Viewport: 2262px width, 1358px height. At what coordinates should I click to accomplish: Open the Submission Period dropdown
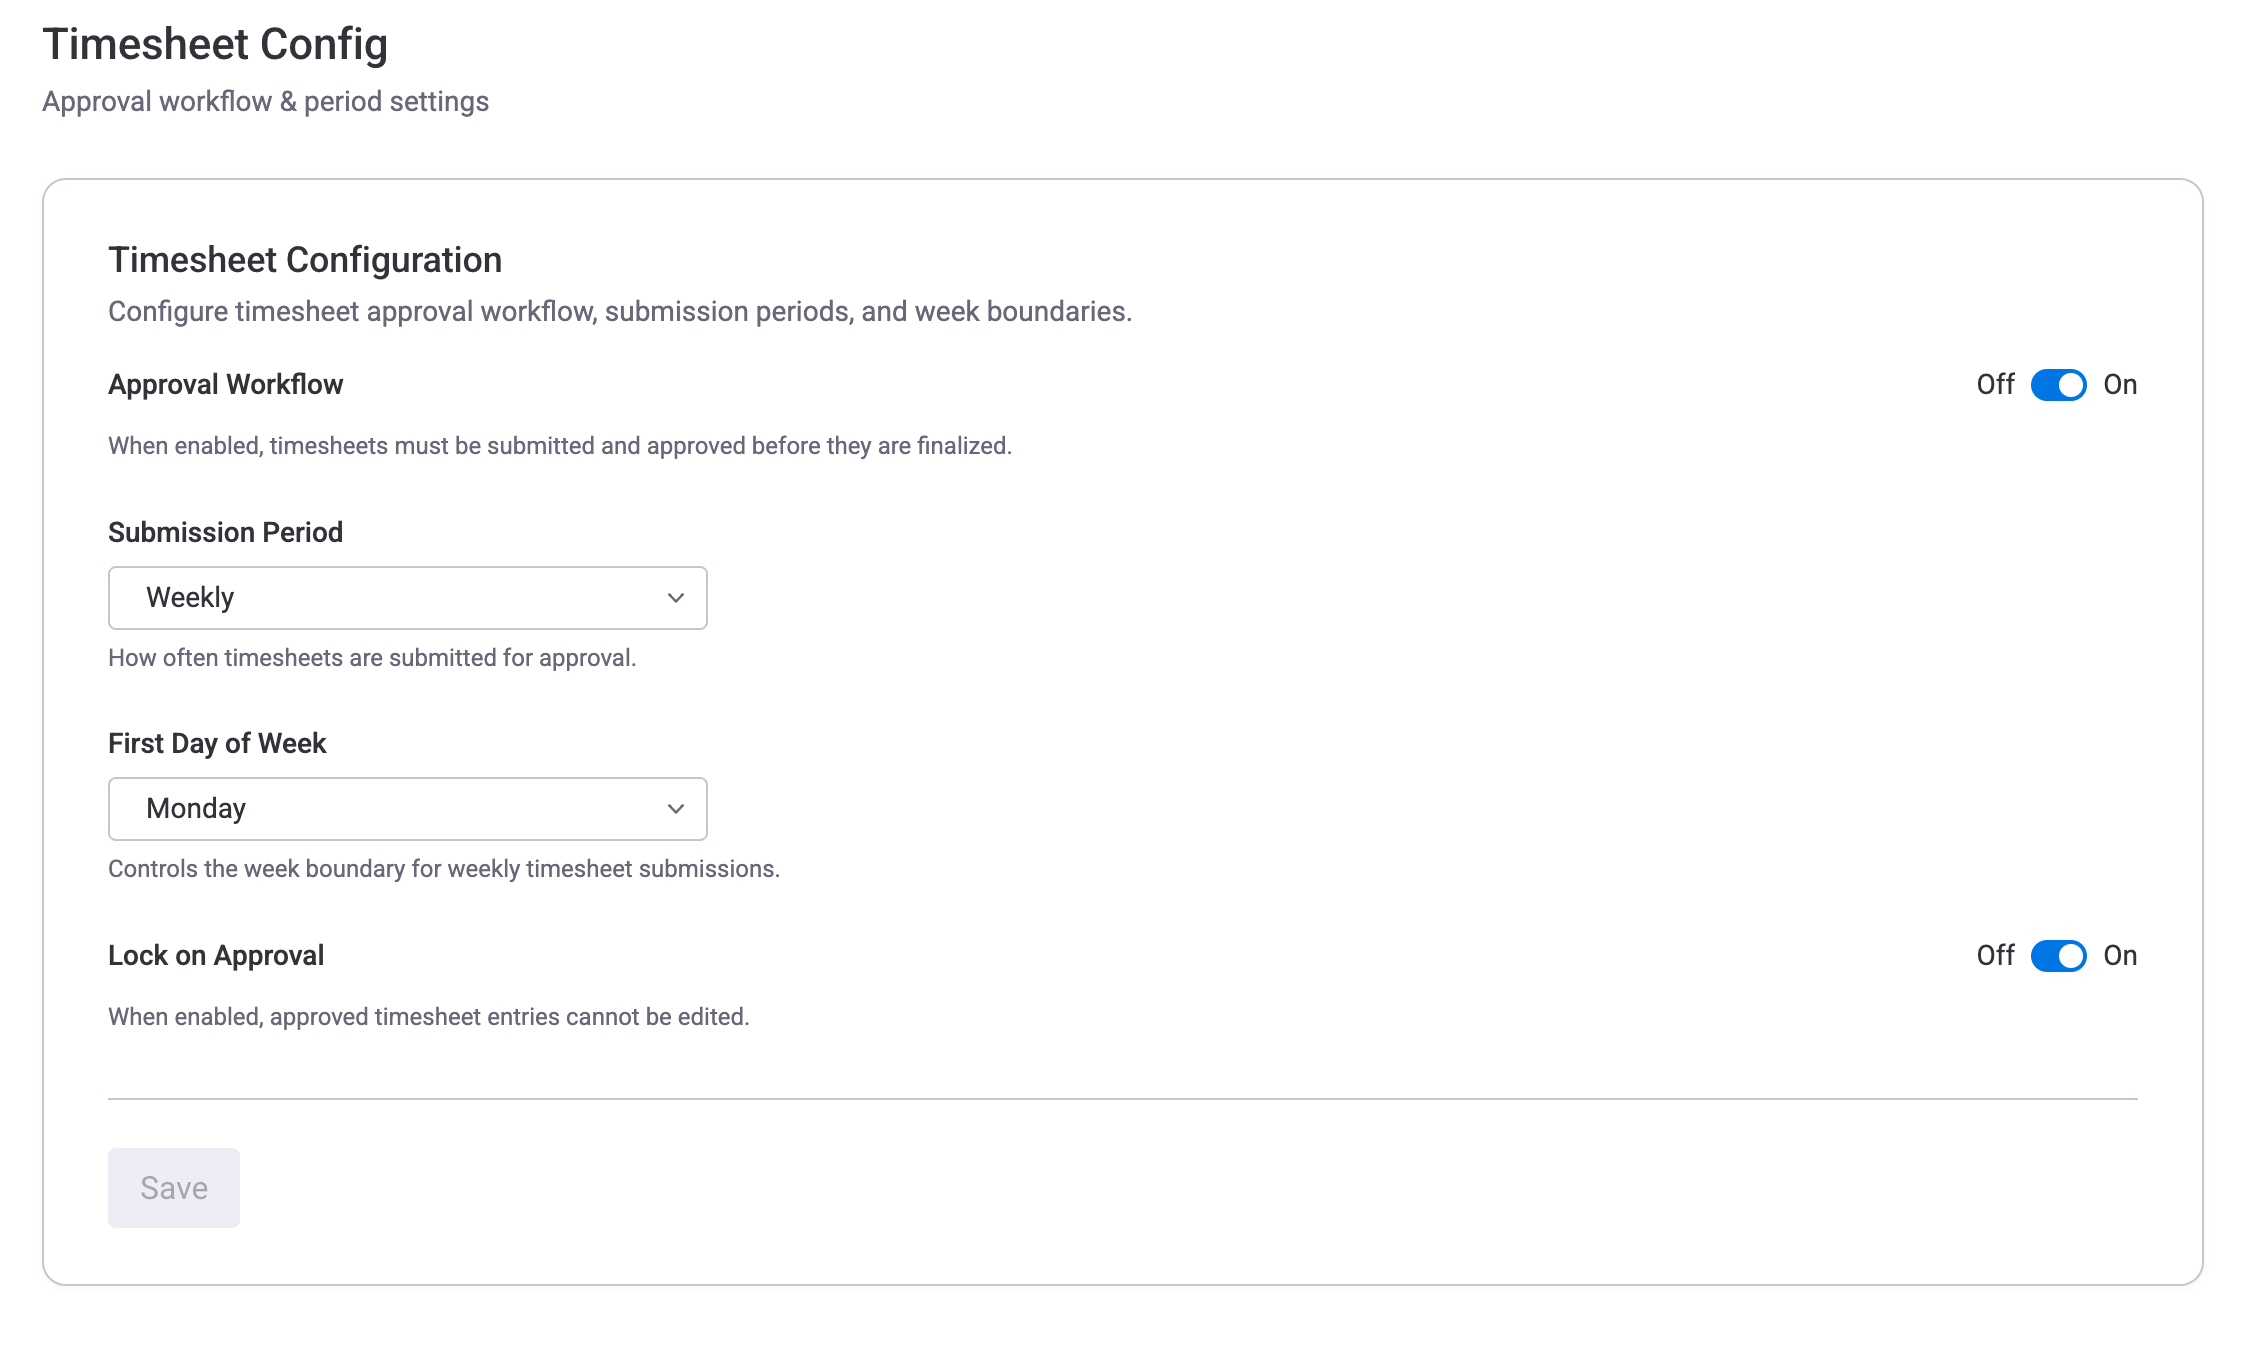coord(406,597)
